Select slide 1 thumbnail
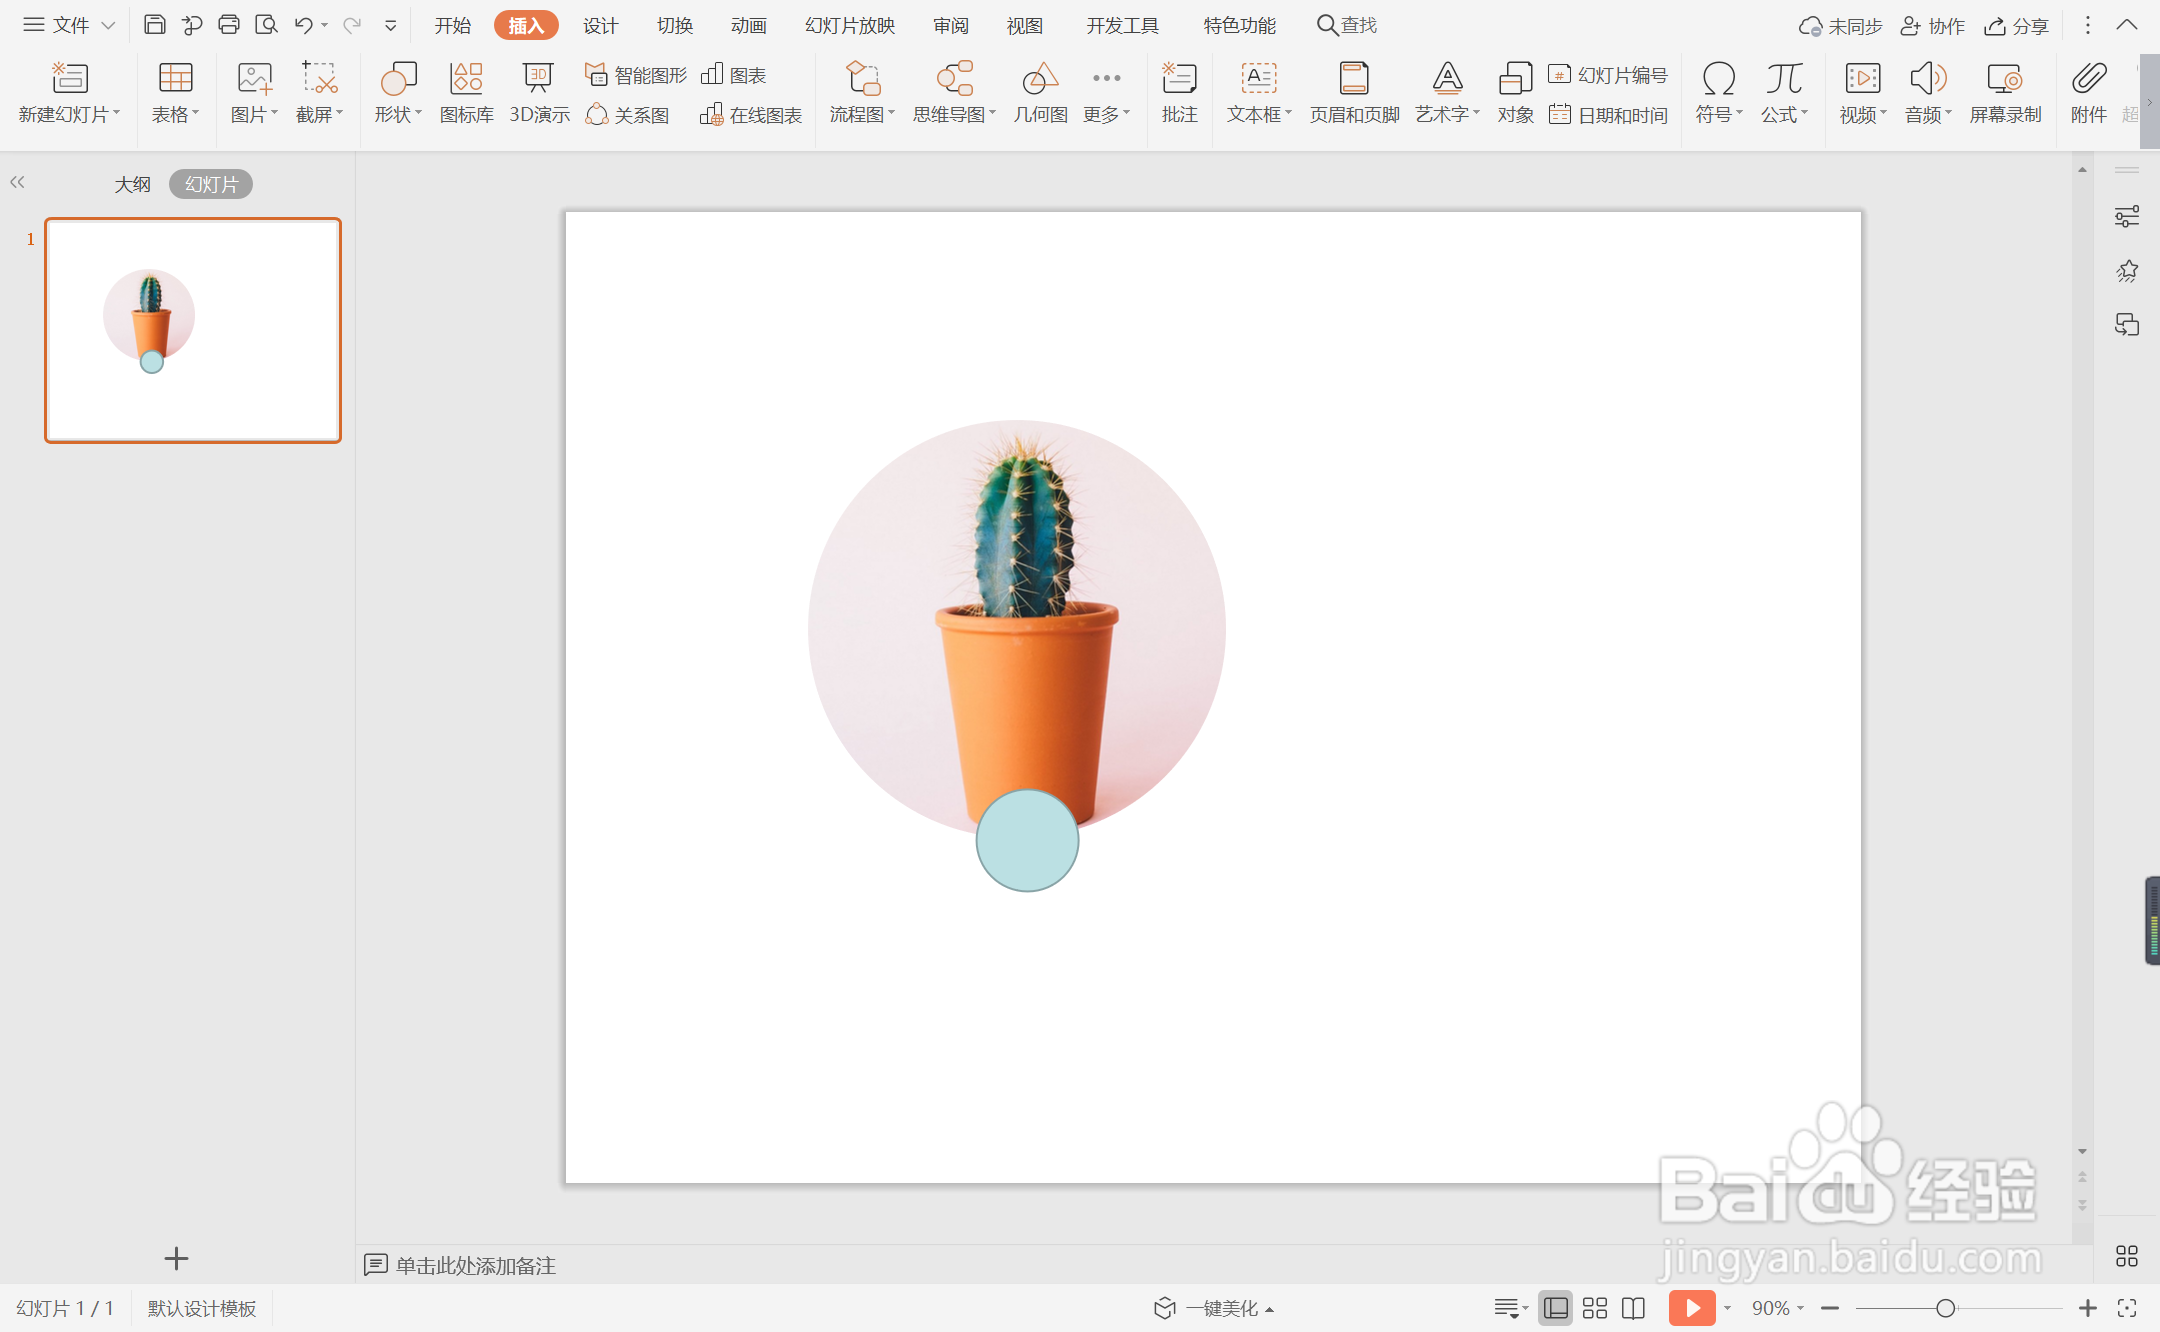 [193, 330]
